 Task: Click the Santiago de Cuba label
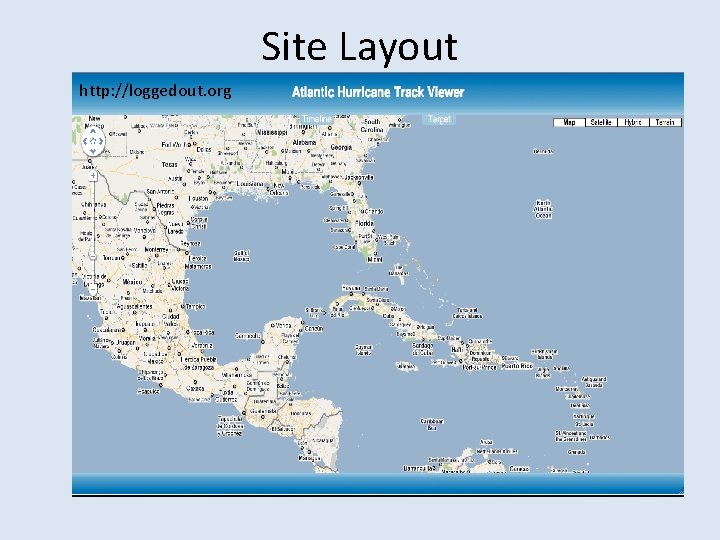point(422,349)
